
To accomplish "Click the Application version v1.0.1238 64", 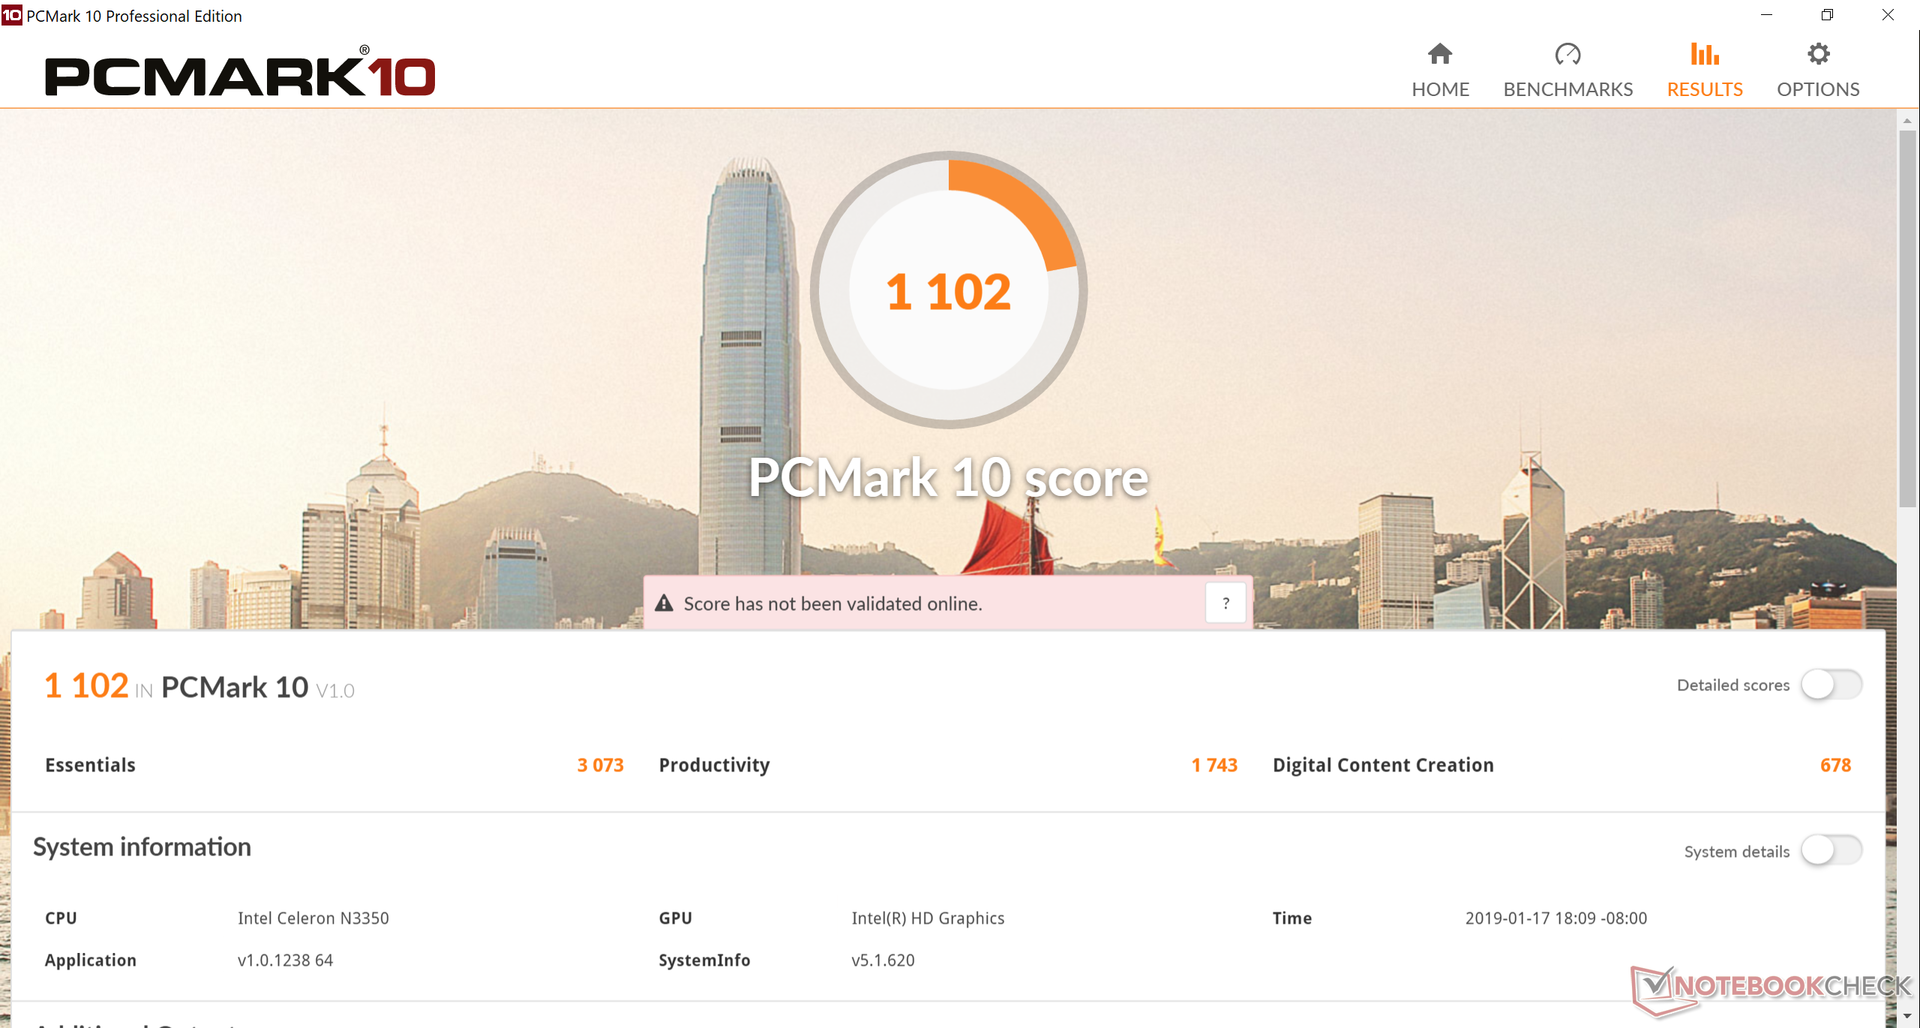I will click(285, 960).
